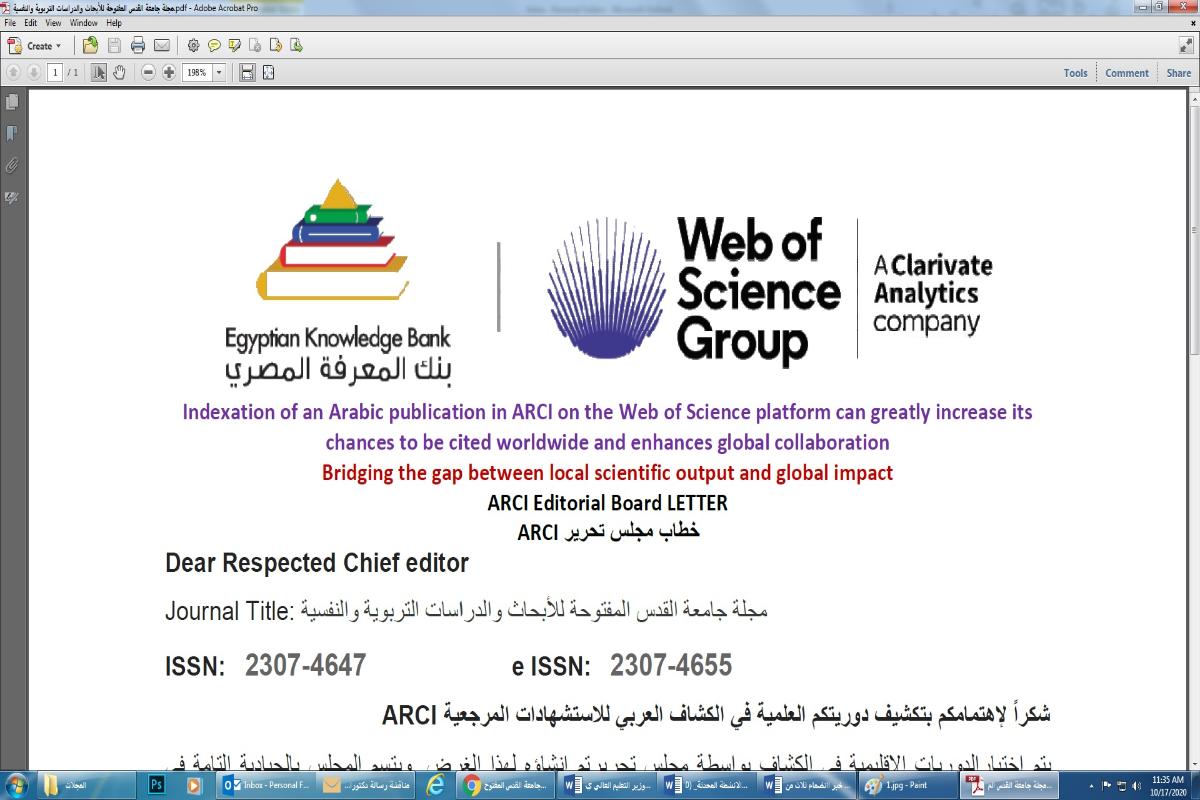The width and height of the screenshot is (1200, 800).
Task: Switch to Chrome taskbar window
Action: (x=508, y=785)
